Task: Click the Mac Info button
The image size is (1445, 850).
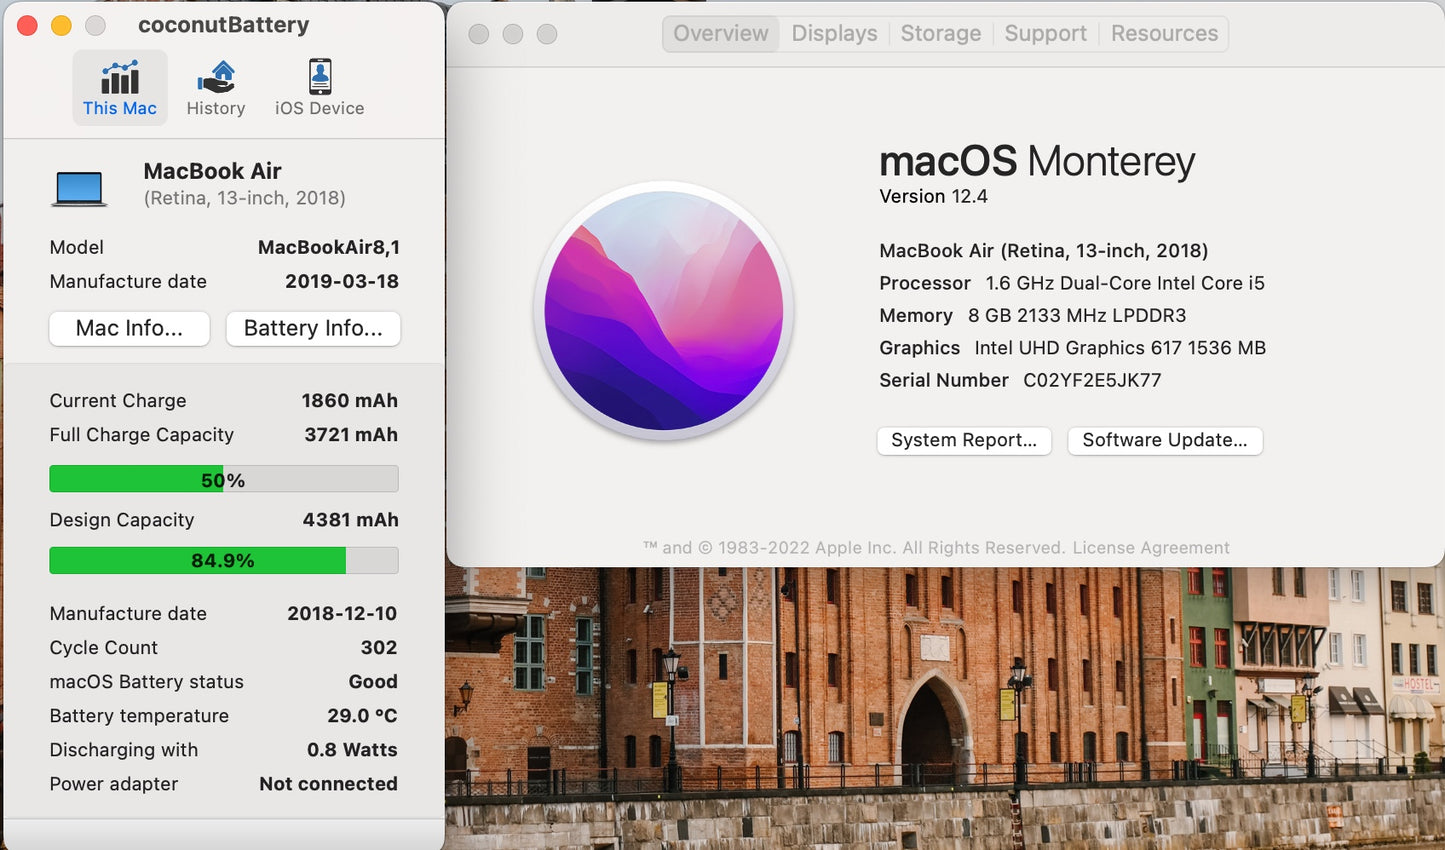Action: click(x=129, y=328)
